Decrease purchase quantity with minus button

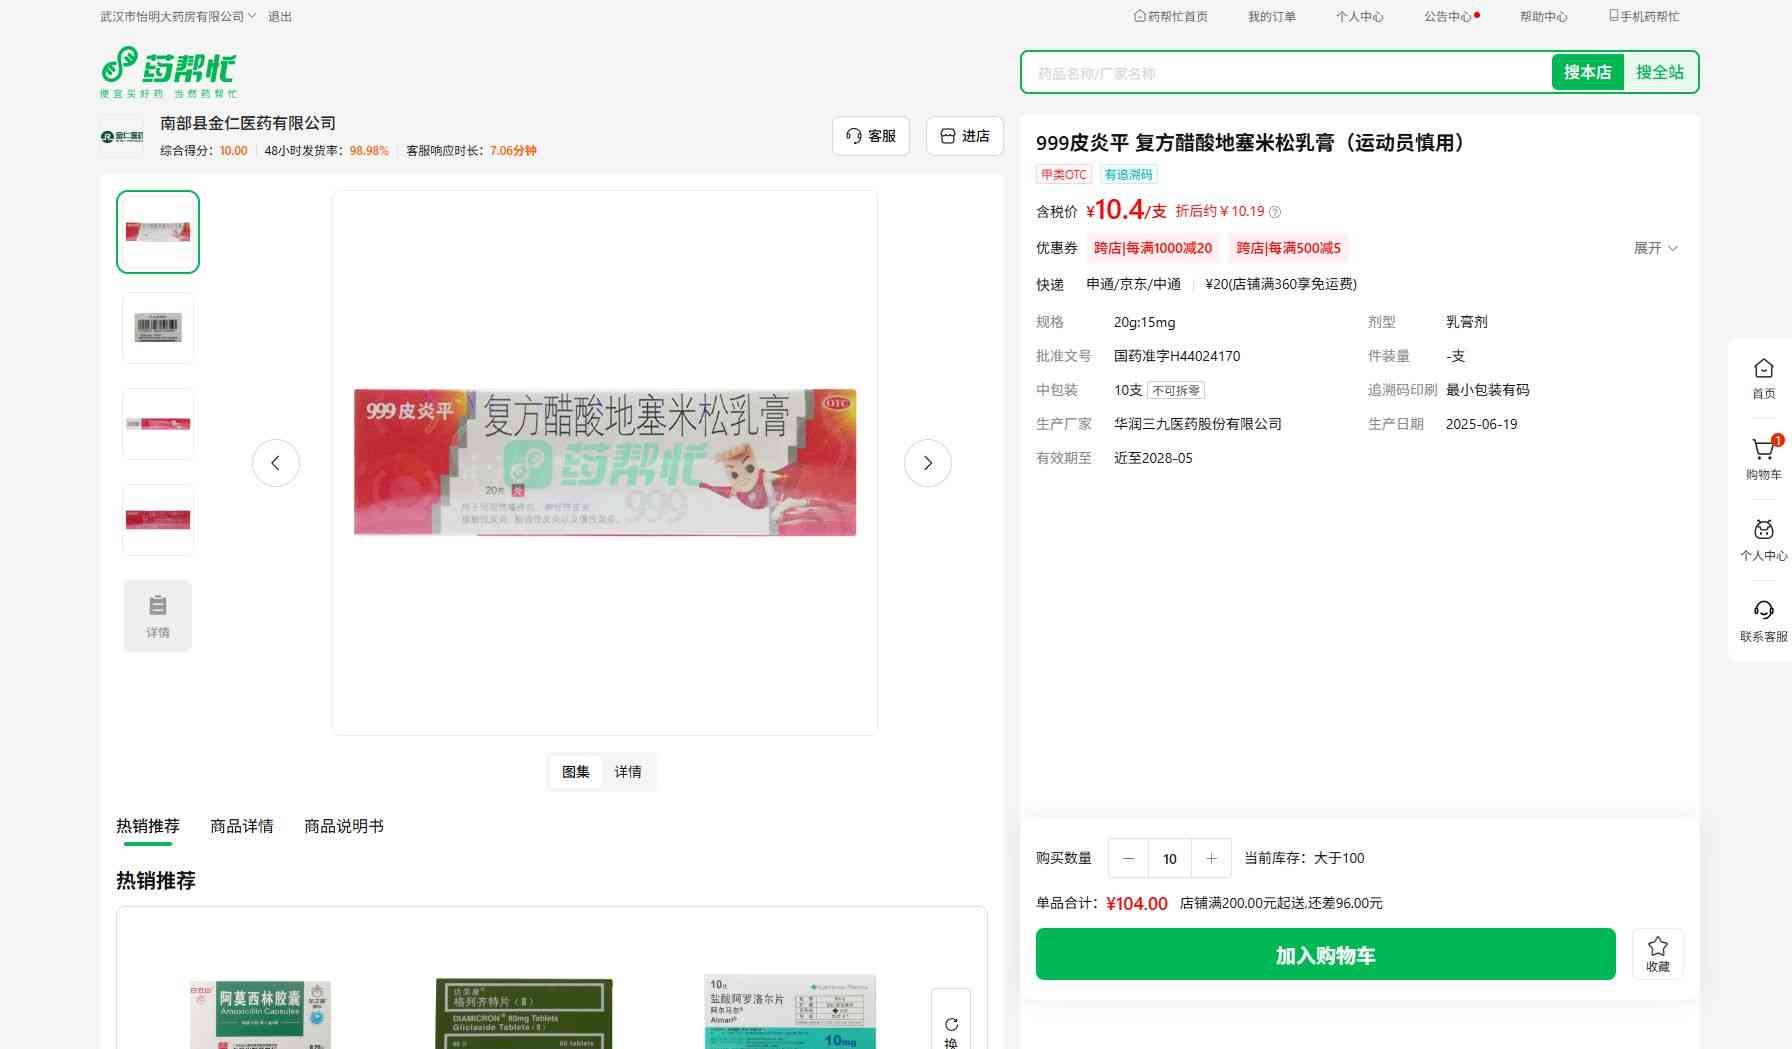[x=1128, y=858]
